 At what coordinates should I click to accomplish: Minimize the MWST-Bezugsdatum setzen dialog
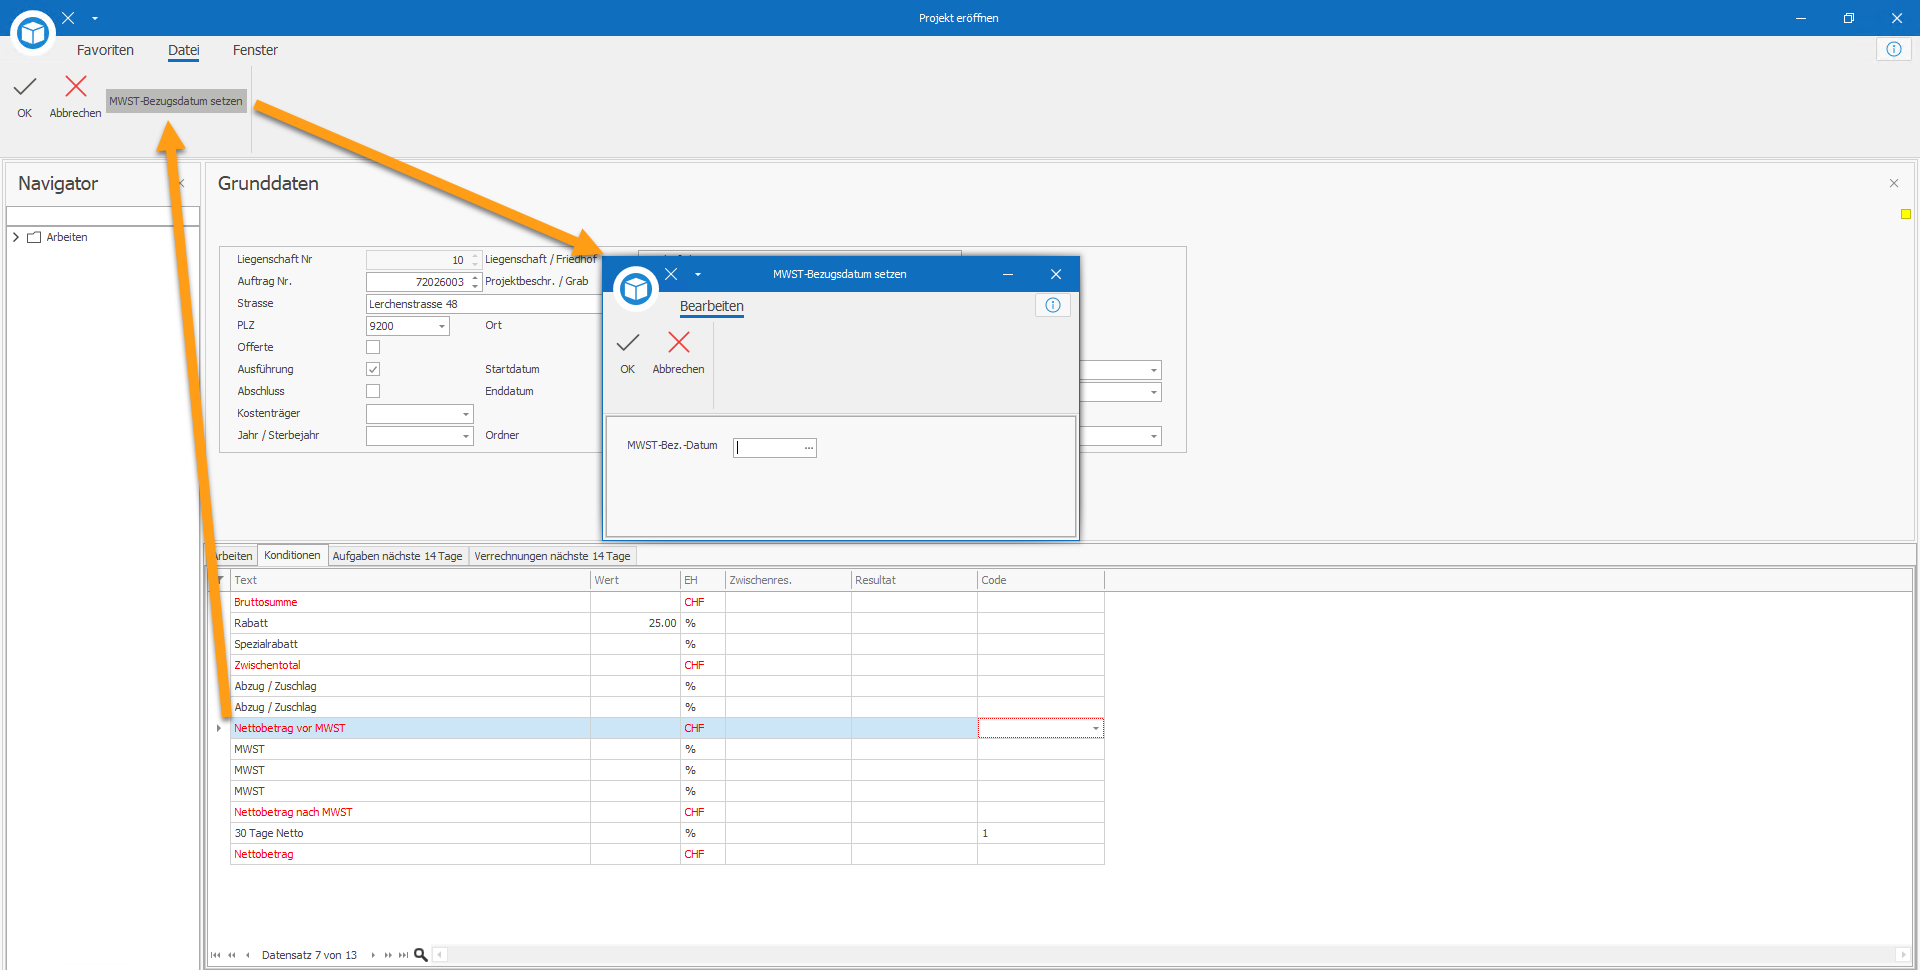pyautogui.click(x=1008, y=274)
